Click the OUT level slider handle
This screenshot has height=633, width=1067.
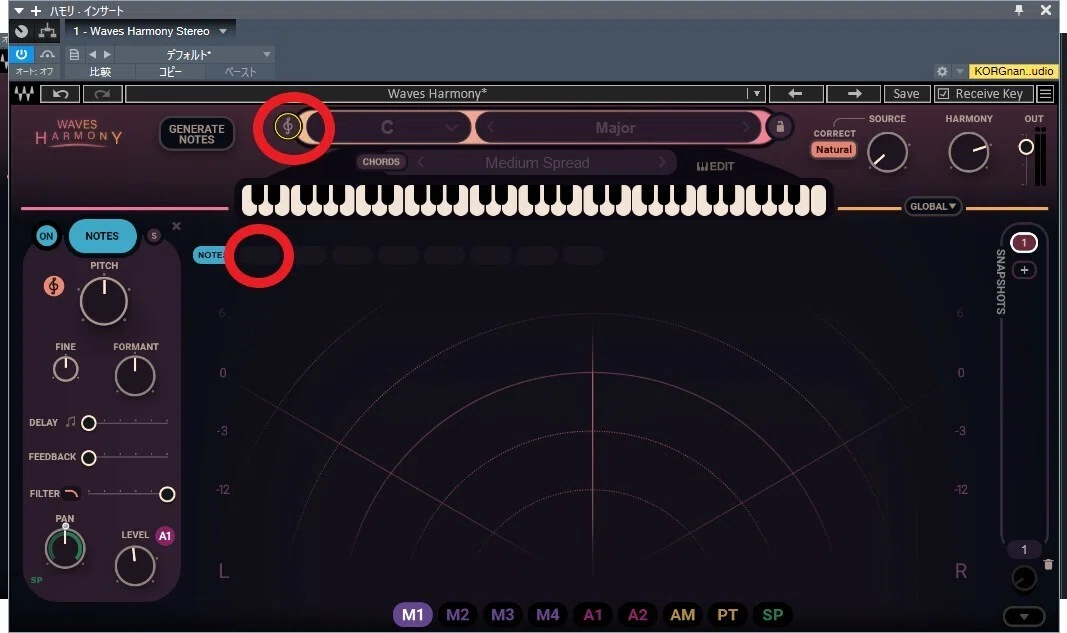1026,147
